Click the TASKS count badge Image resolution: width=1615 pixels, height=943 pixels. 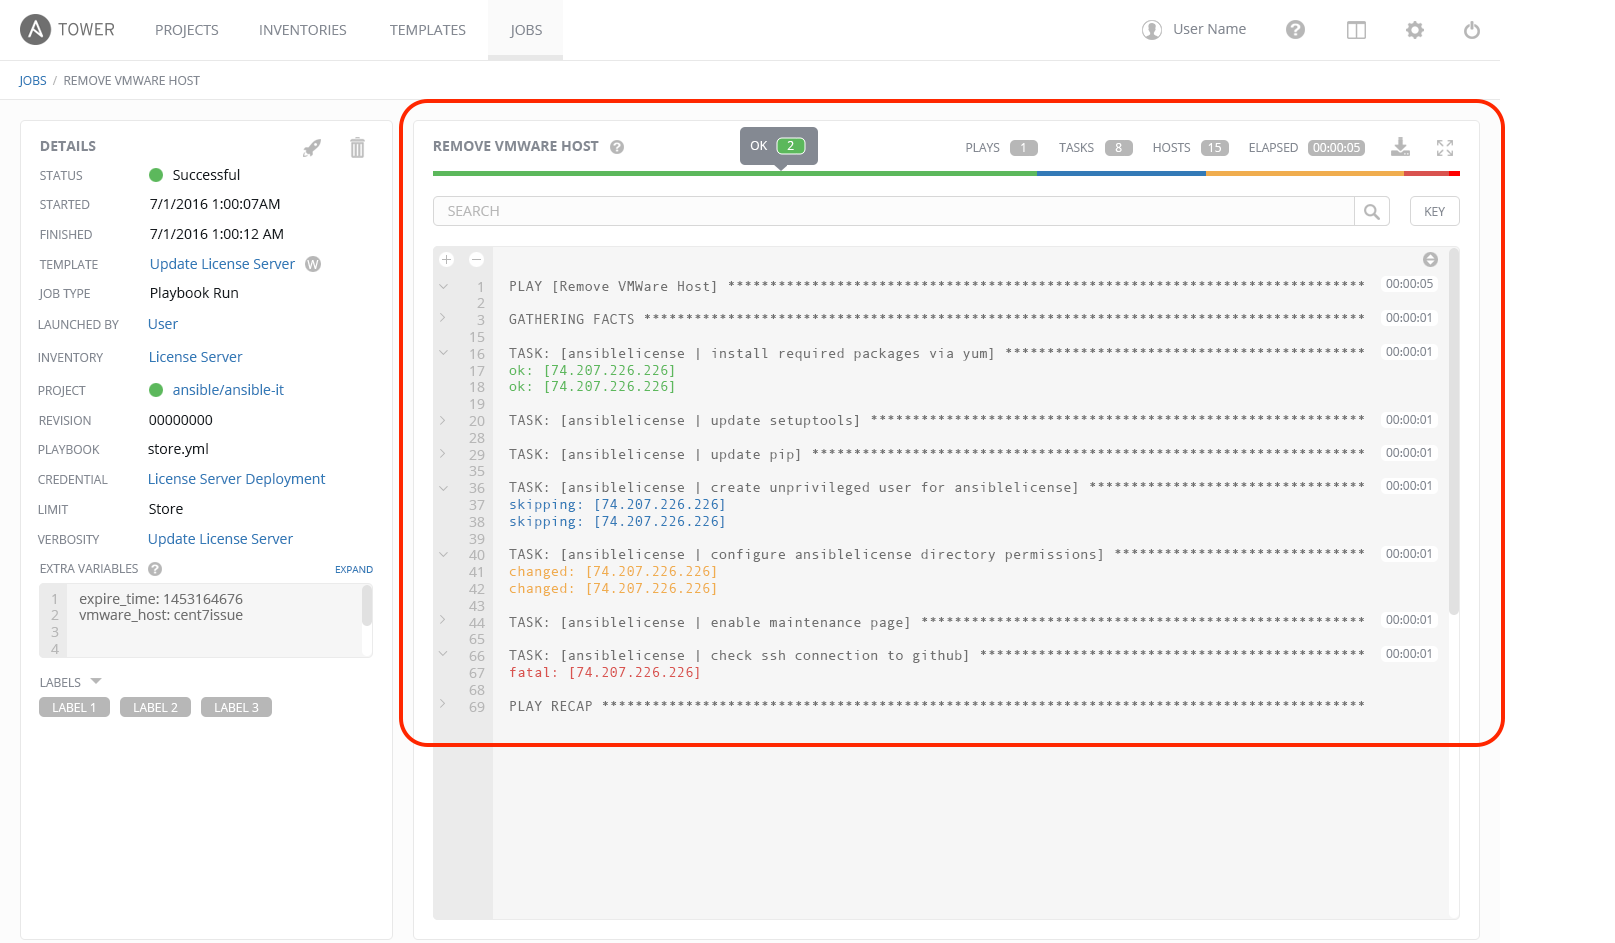coord(1119,148)
